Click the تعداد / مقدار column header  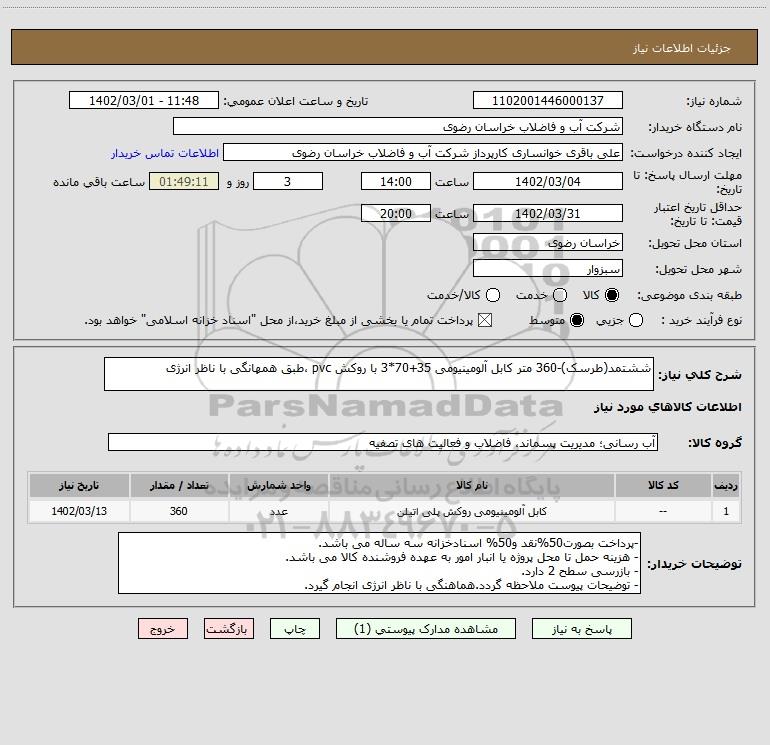click(x=179, y=485)
